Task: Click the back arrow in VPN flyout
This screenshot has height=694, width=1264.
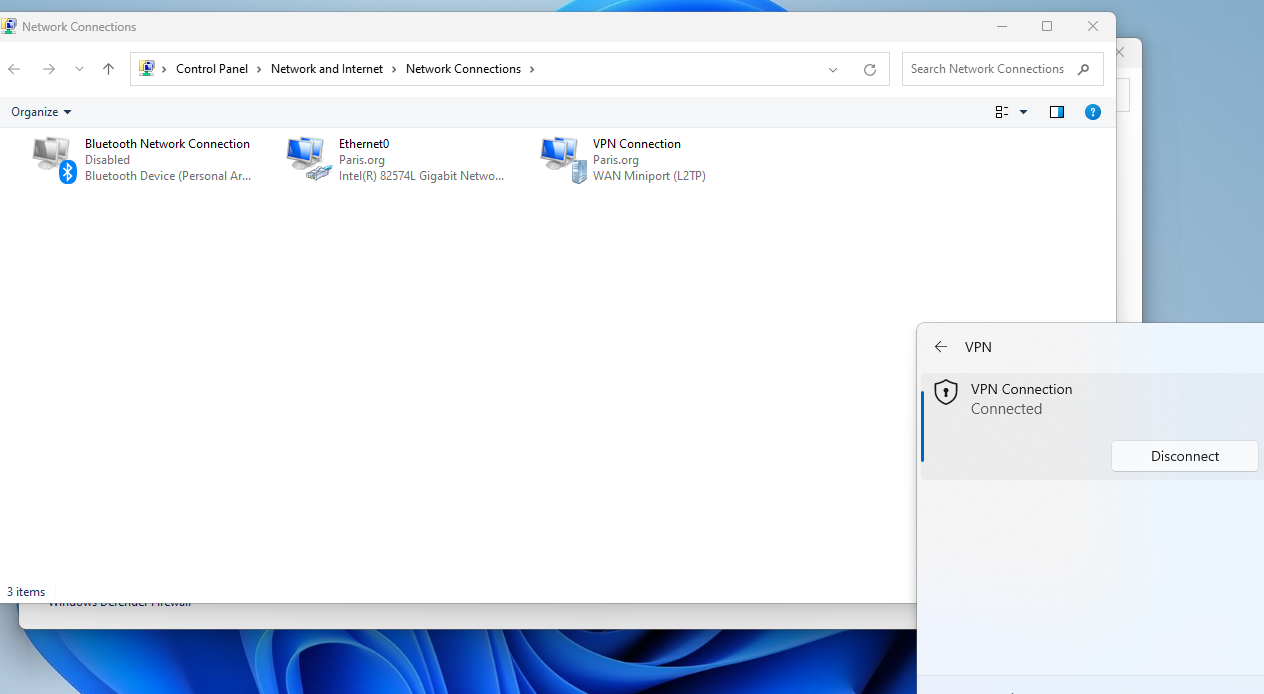Action: pos(940,347)
